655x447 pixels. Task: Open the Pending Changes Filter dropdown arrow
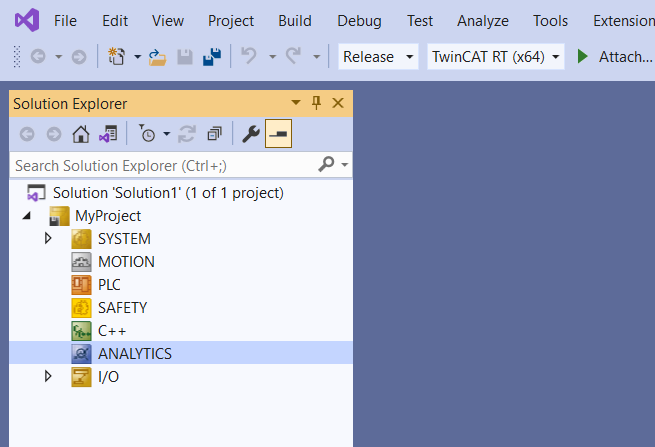(167, 134)
